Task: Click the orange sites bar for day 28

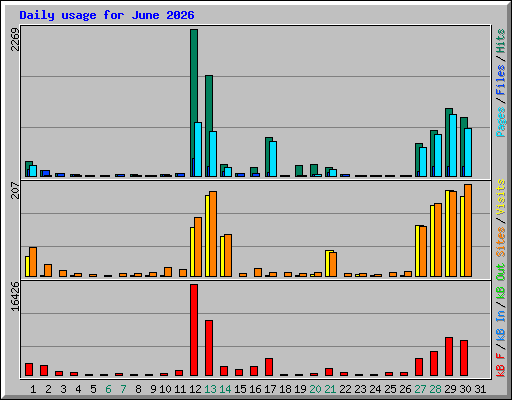Action: pyautogui.click(x=438, y=240)
